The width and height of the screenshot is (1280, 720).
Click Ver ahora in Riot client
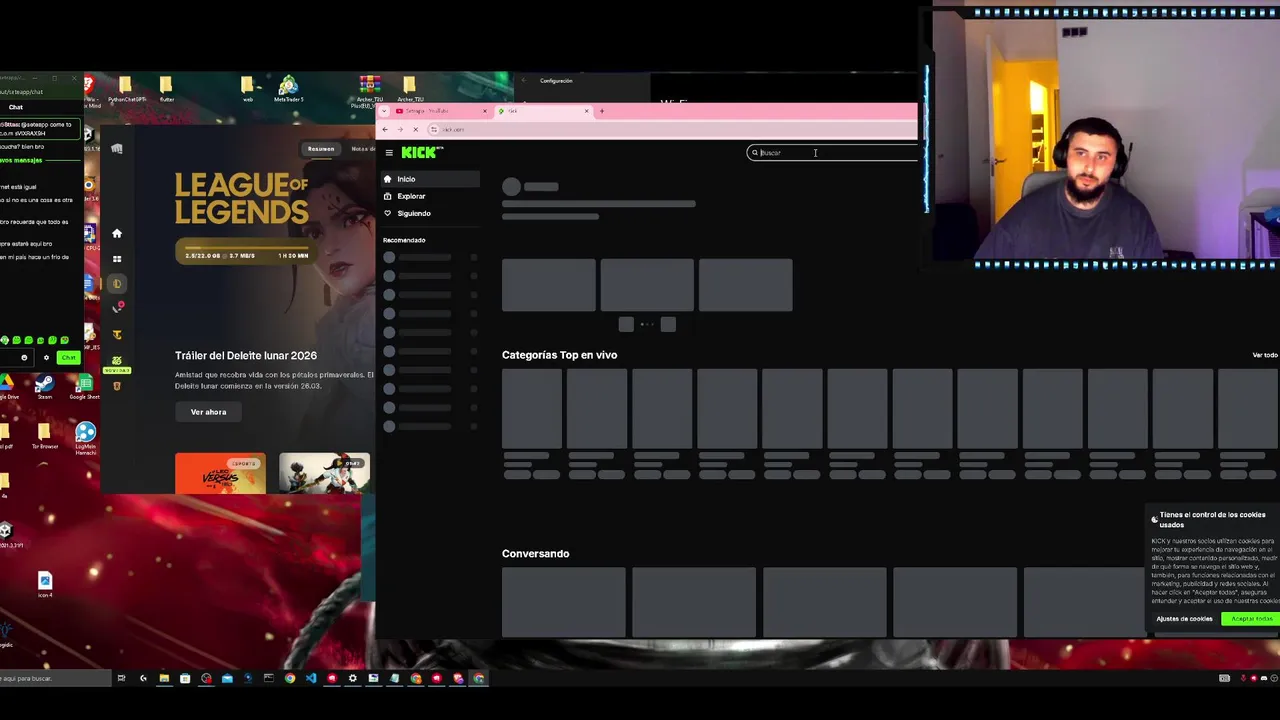[208, 412]
